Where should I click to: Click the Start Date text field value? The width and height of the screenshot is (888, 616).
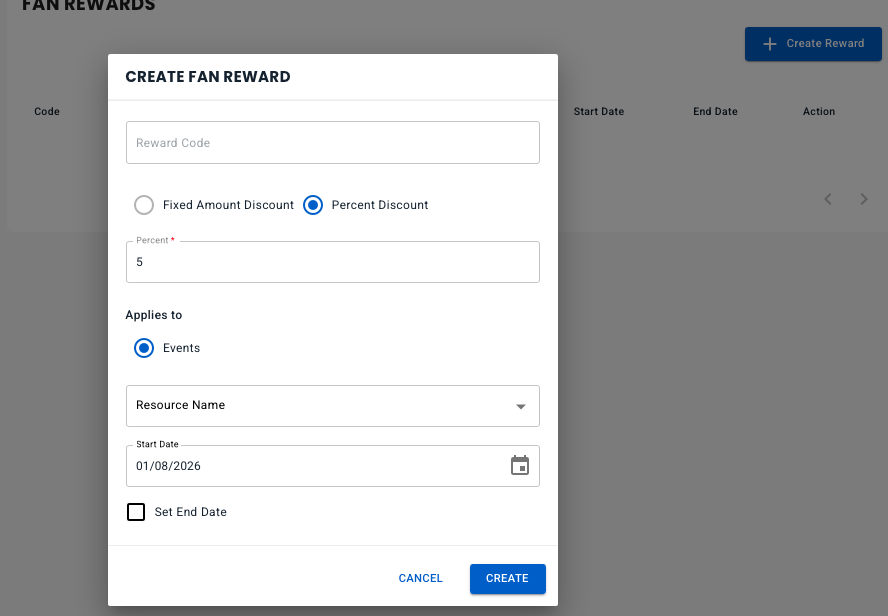click(300, 466)
